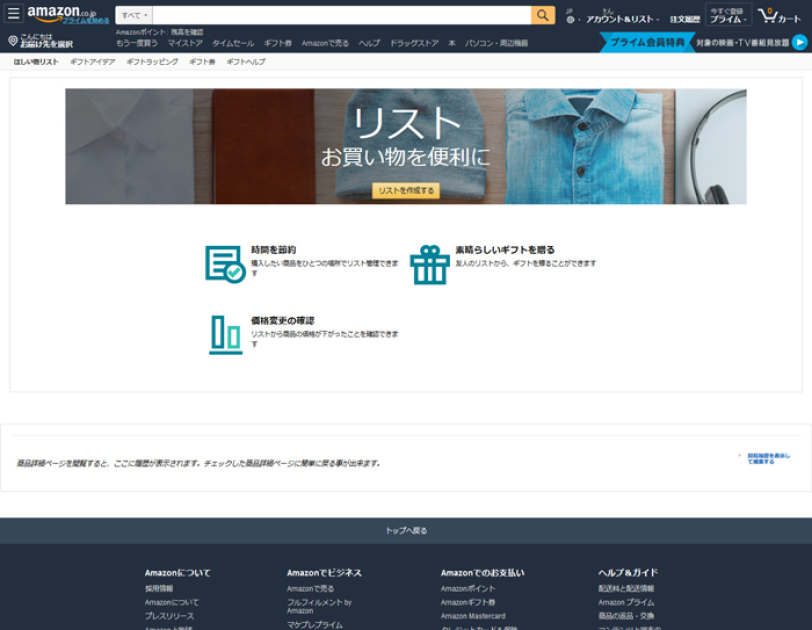Open Amazon プライム footer link
The width and height of the screenshot is (812, 630).
(x=626, y=603)
